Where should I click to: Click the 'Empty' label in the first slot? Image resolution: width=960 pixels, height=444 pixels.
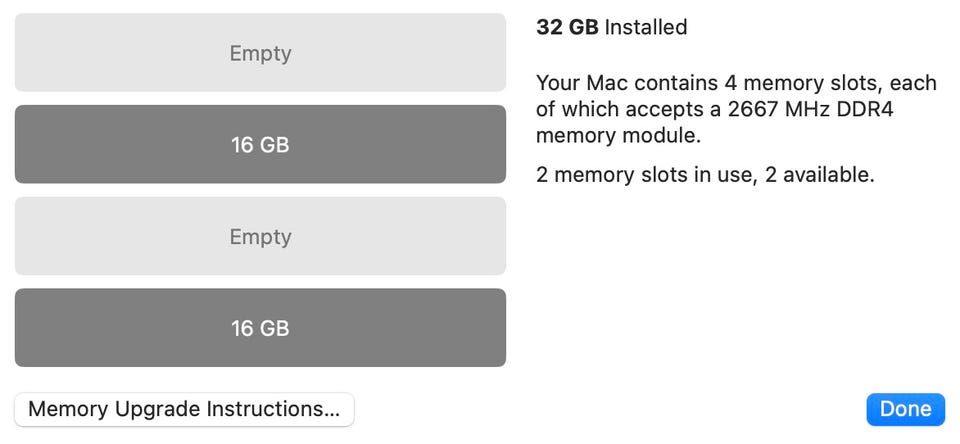pyautogui.click(x=260, y=53)
